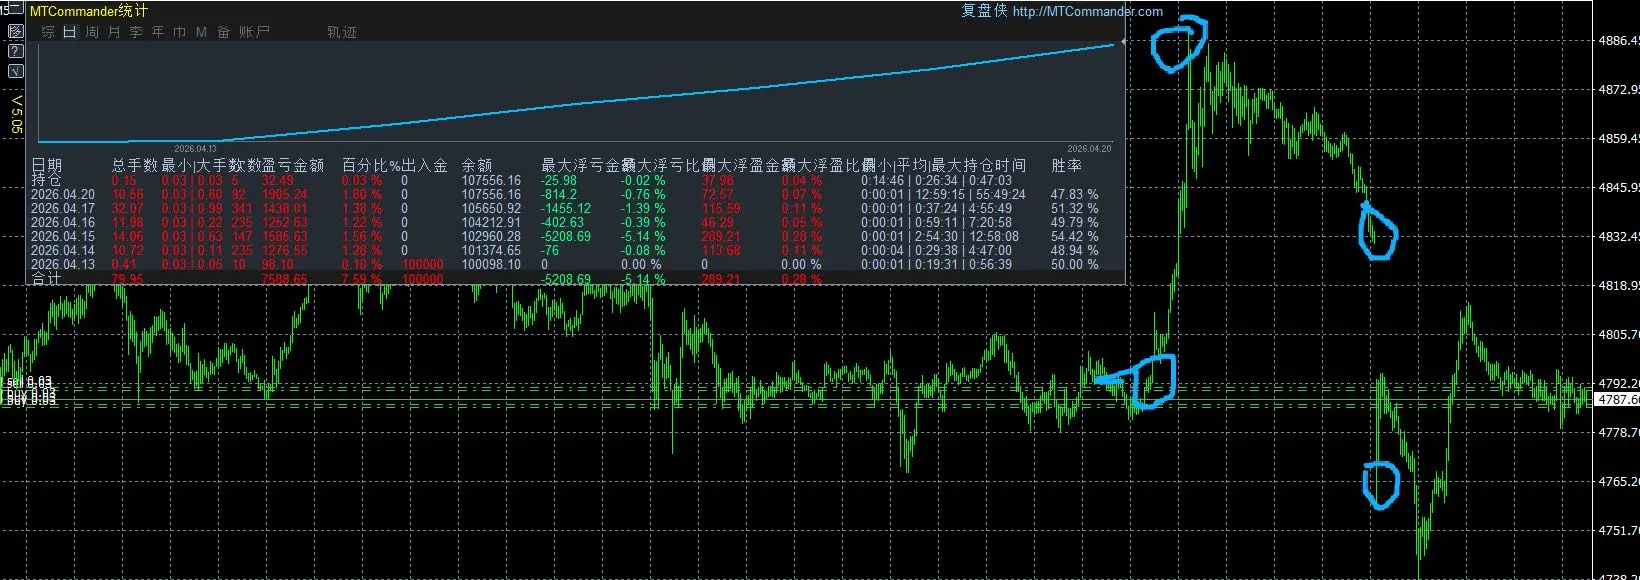Open the question mark help icon
The width and height of the screenshot is (1640, 580).
[x=15, y=50]
